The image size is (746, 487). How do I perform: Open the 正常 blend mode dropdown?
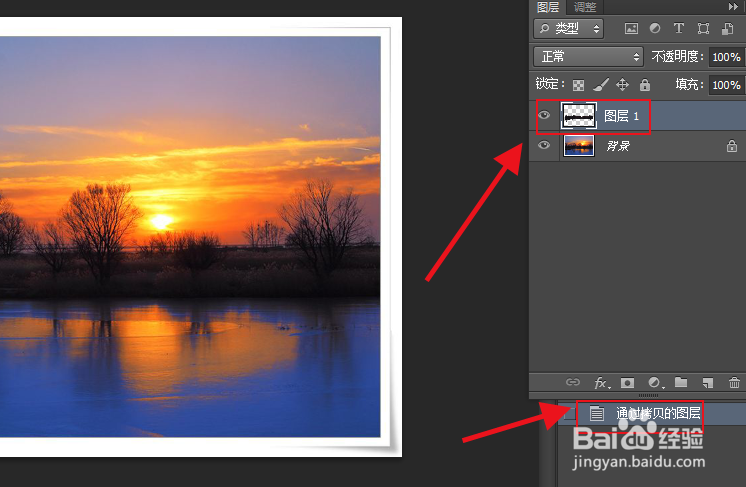[x=589, y=57]
